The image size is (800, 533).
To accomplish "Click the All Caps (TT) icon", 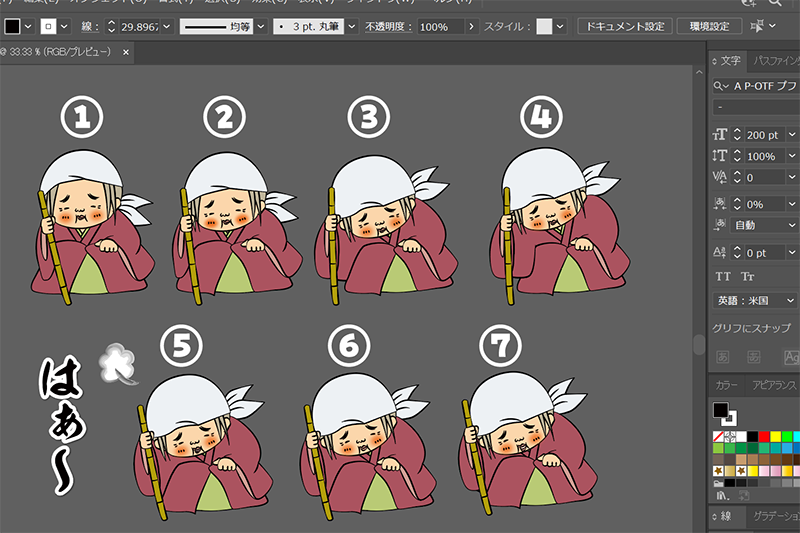I will [722, 276].
